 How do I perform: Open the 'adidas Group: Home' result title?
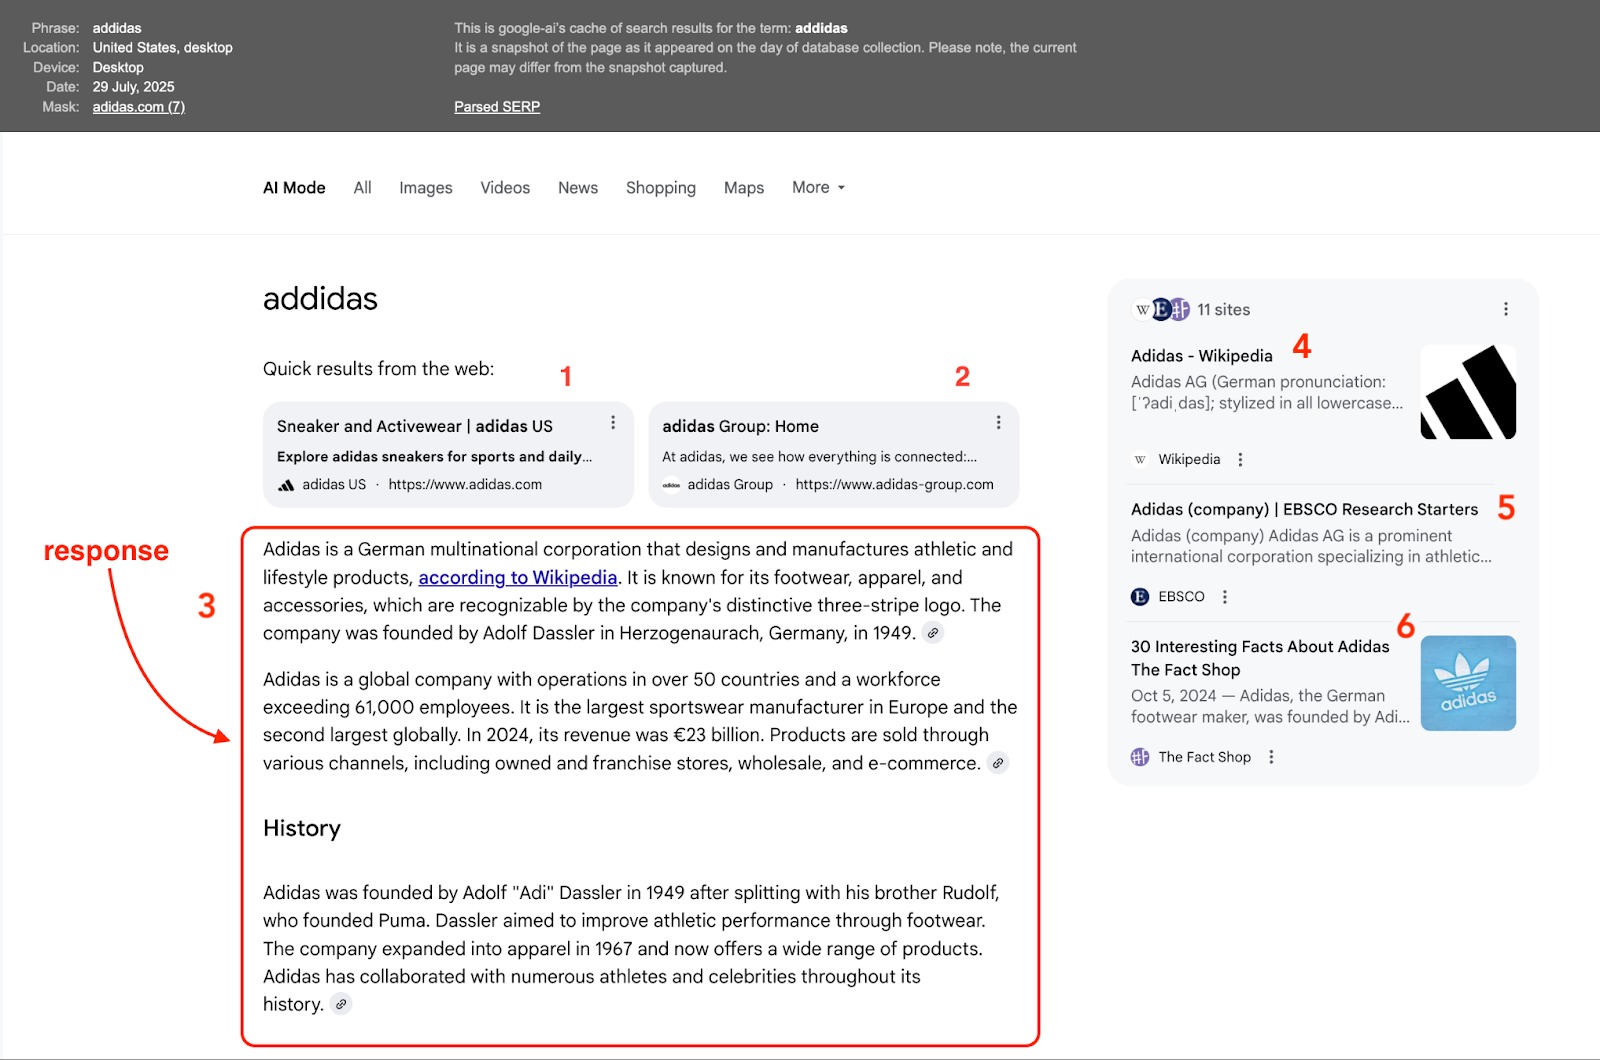pos(740,426)
